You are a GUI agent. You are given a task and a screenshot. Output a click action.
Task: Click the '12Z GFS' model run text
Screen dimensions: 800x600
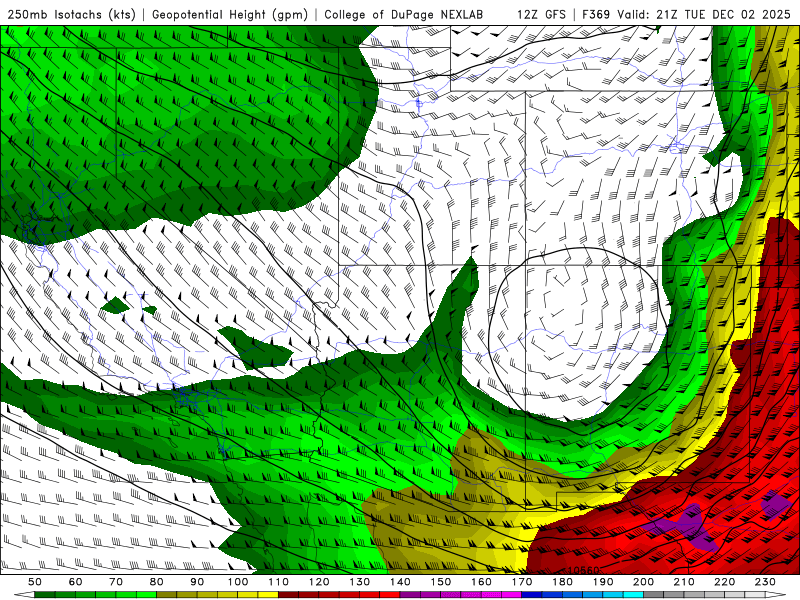coord(541,15)
